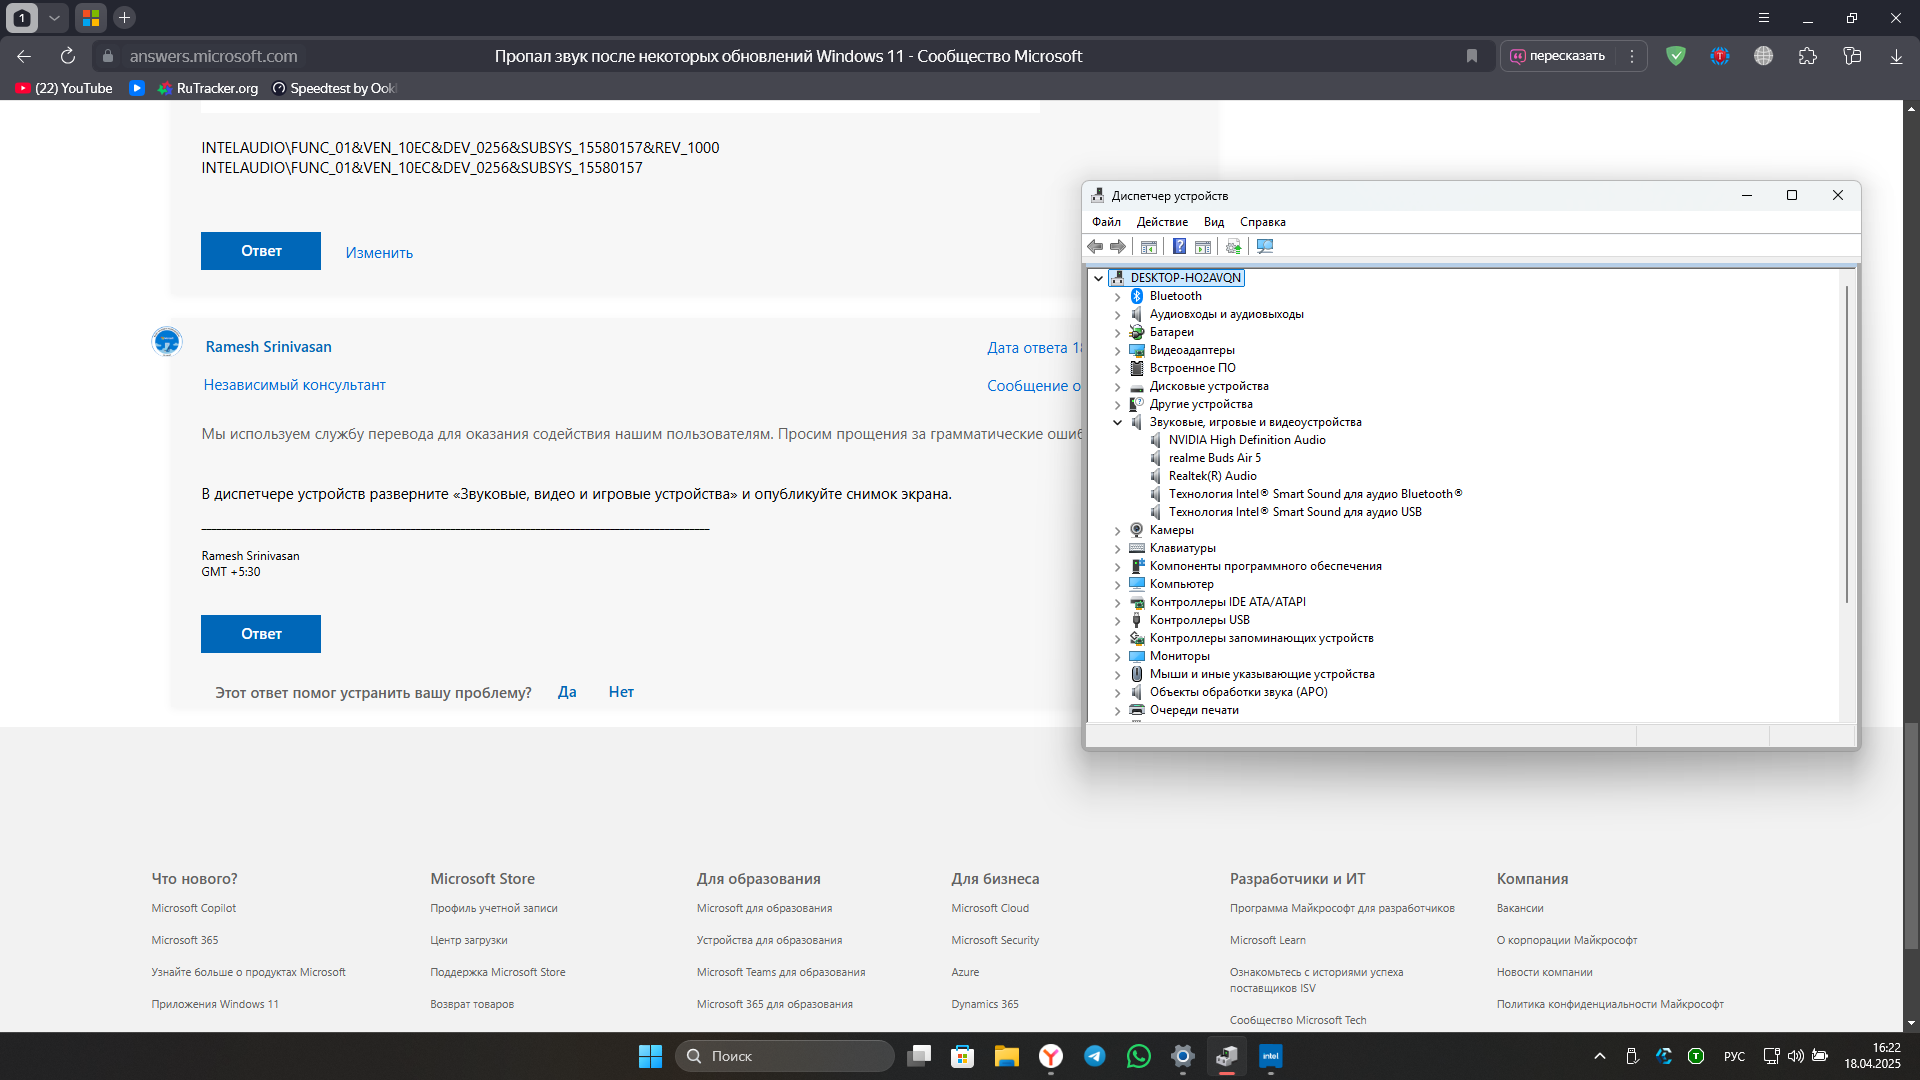Expand the Контроллеры USB category
This screenshot has height=1080, width=1920.
point(1118,620)
